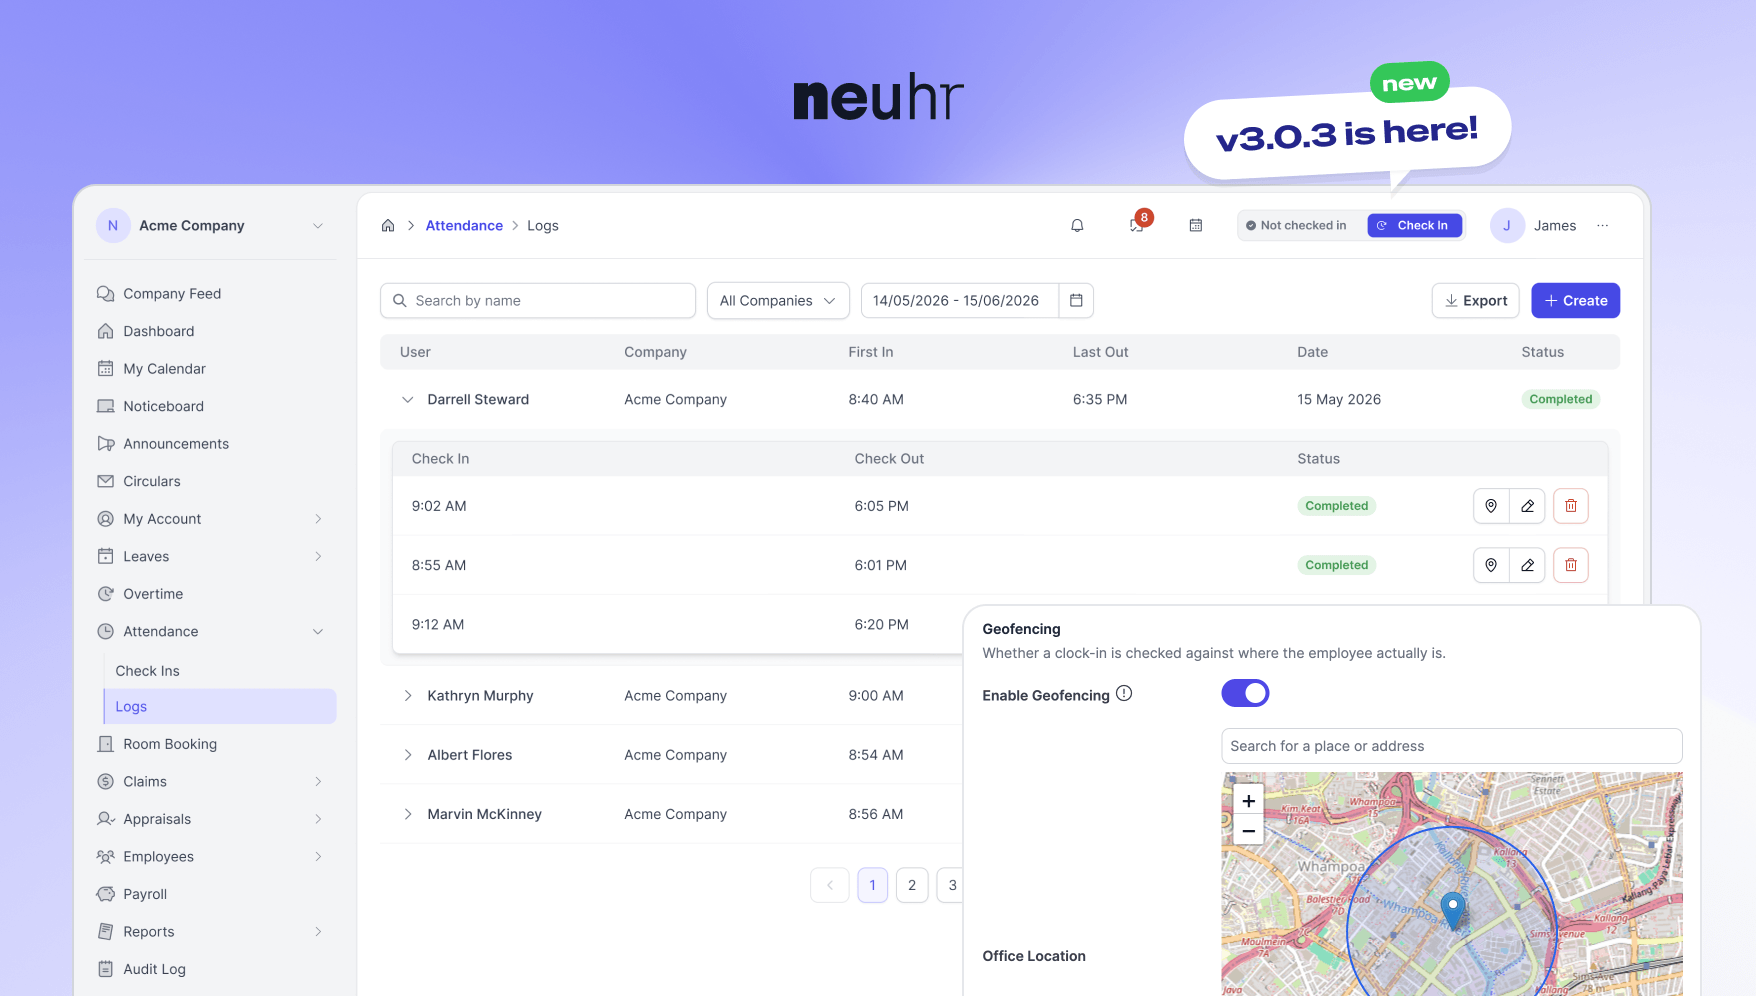Turn off the Enable Geofencing switch
The width and height of the screenshot is (1756, 996).
pos(1245,694)
